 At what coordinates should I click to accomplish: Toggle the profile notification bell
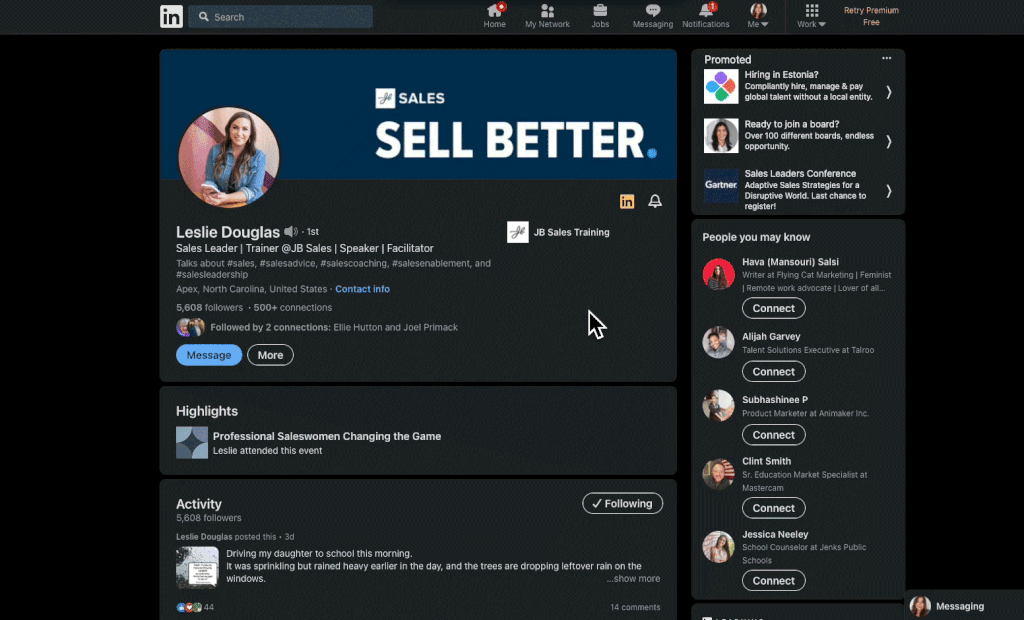pos(655,201)
